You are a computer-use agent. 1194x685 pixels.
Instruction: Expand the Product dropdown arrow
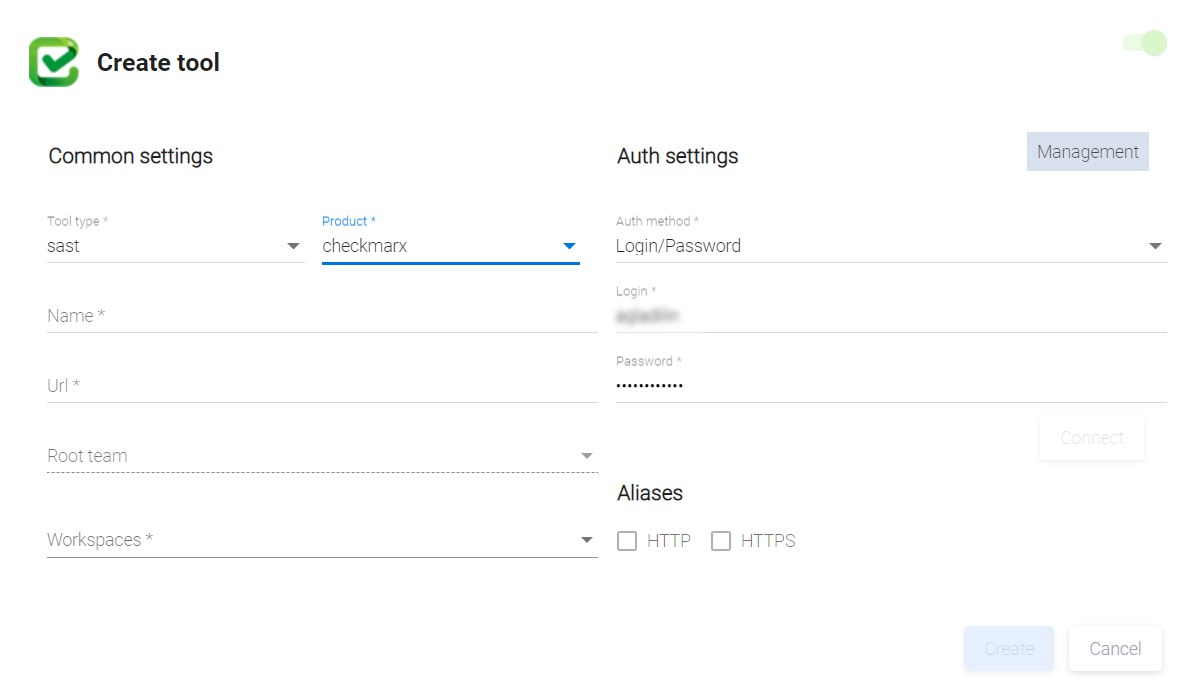click(x=569, y=246)
